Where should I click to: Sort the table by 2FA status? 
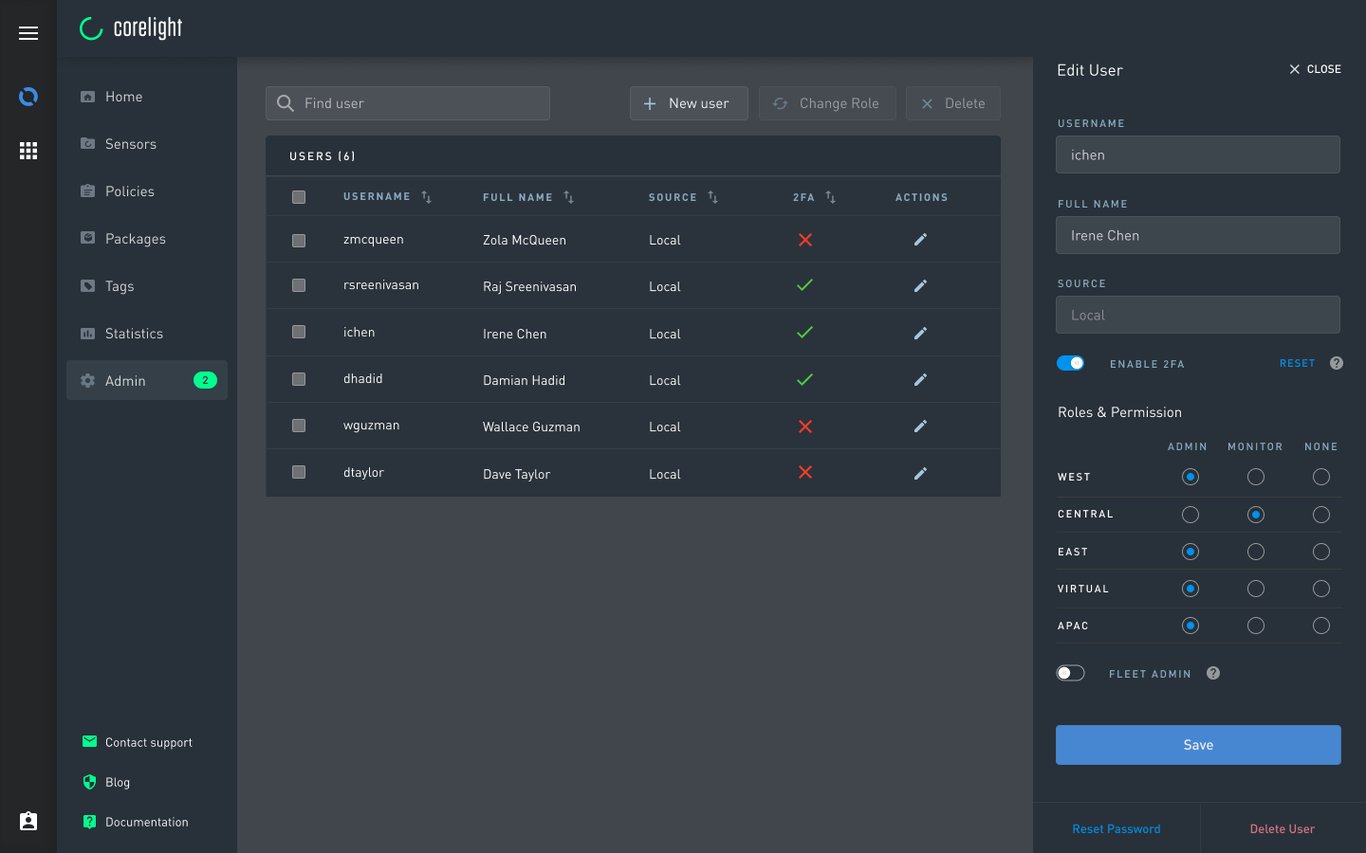tap(829, 197)
